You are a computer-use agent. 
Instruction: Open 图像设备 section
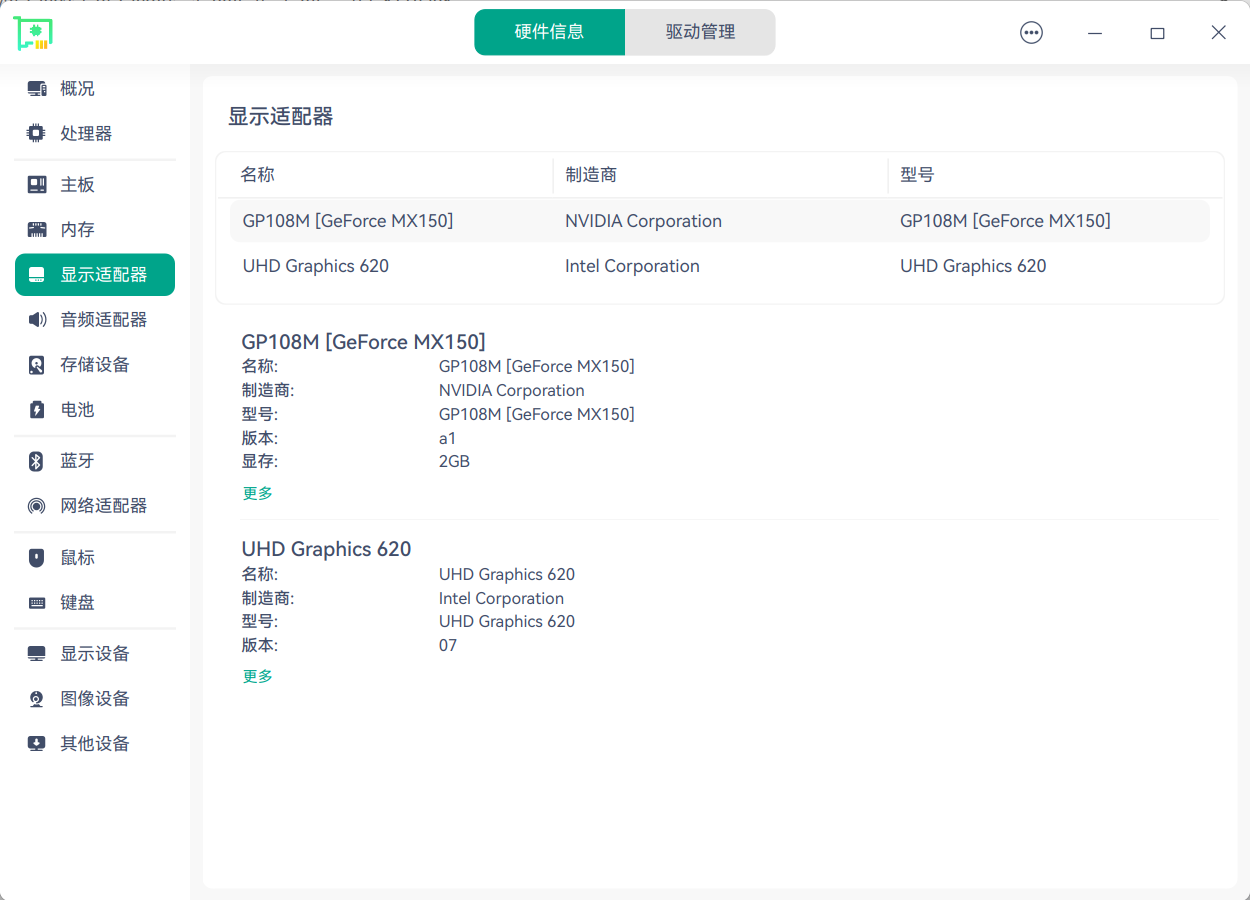click(x=95, y=699)
